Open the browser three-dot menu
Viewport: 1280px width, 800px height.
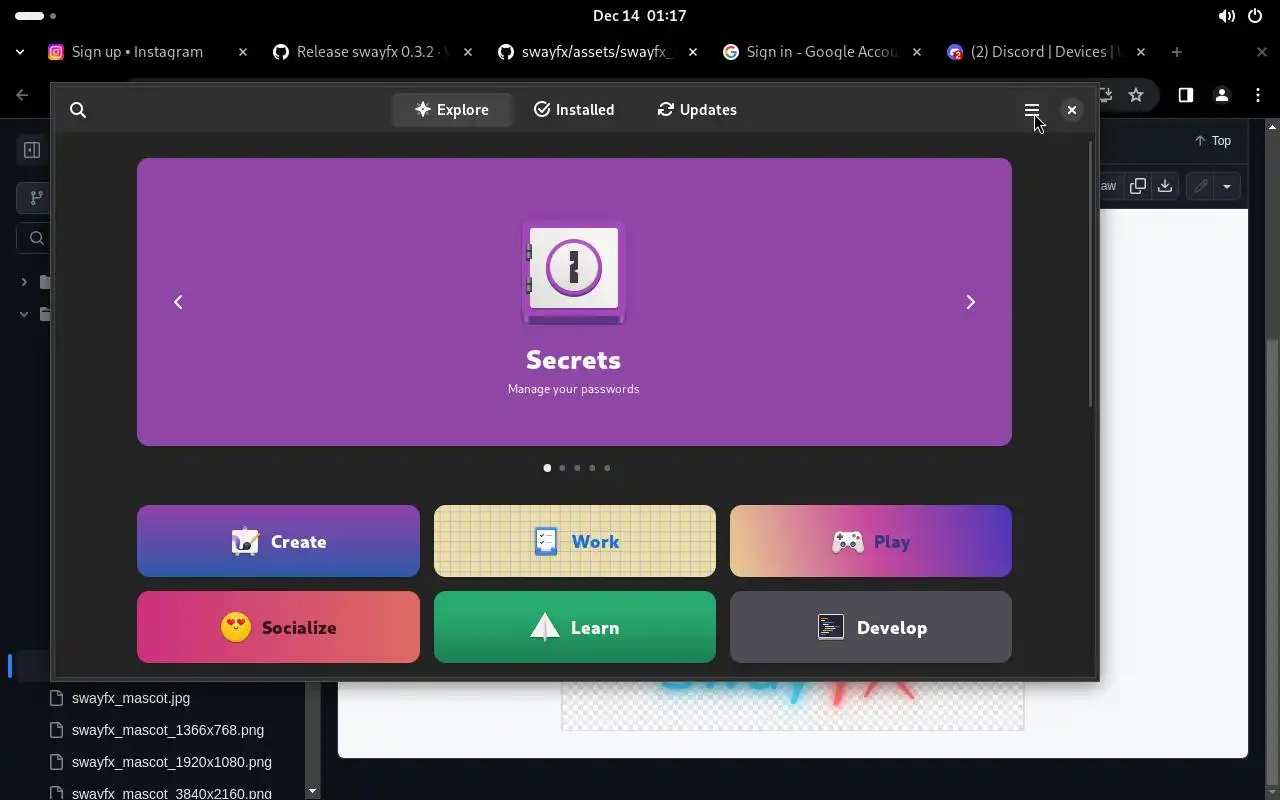(1257, 95)
